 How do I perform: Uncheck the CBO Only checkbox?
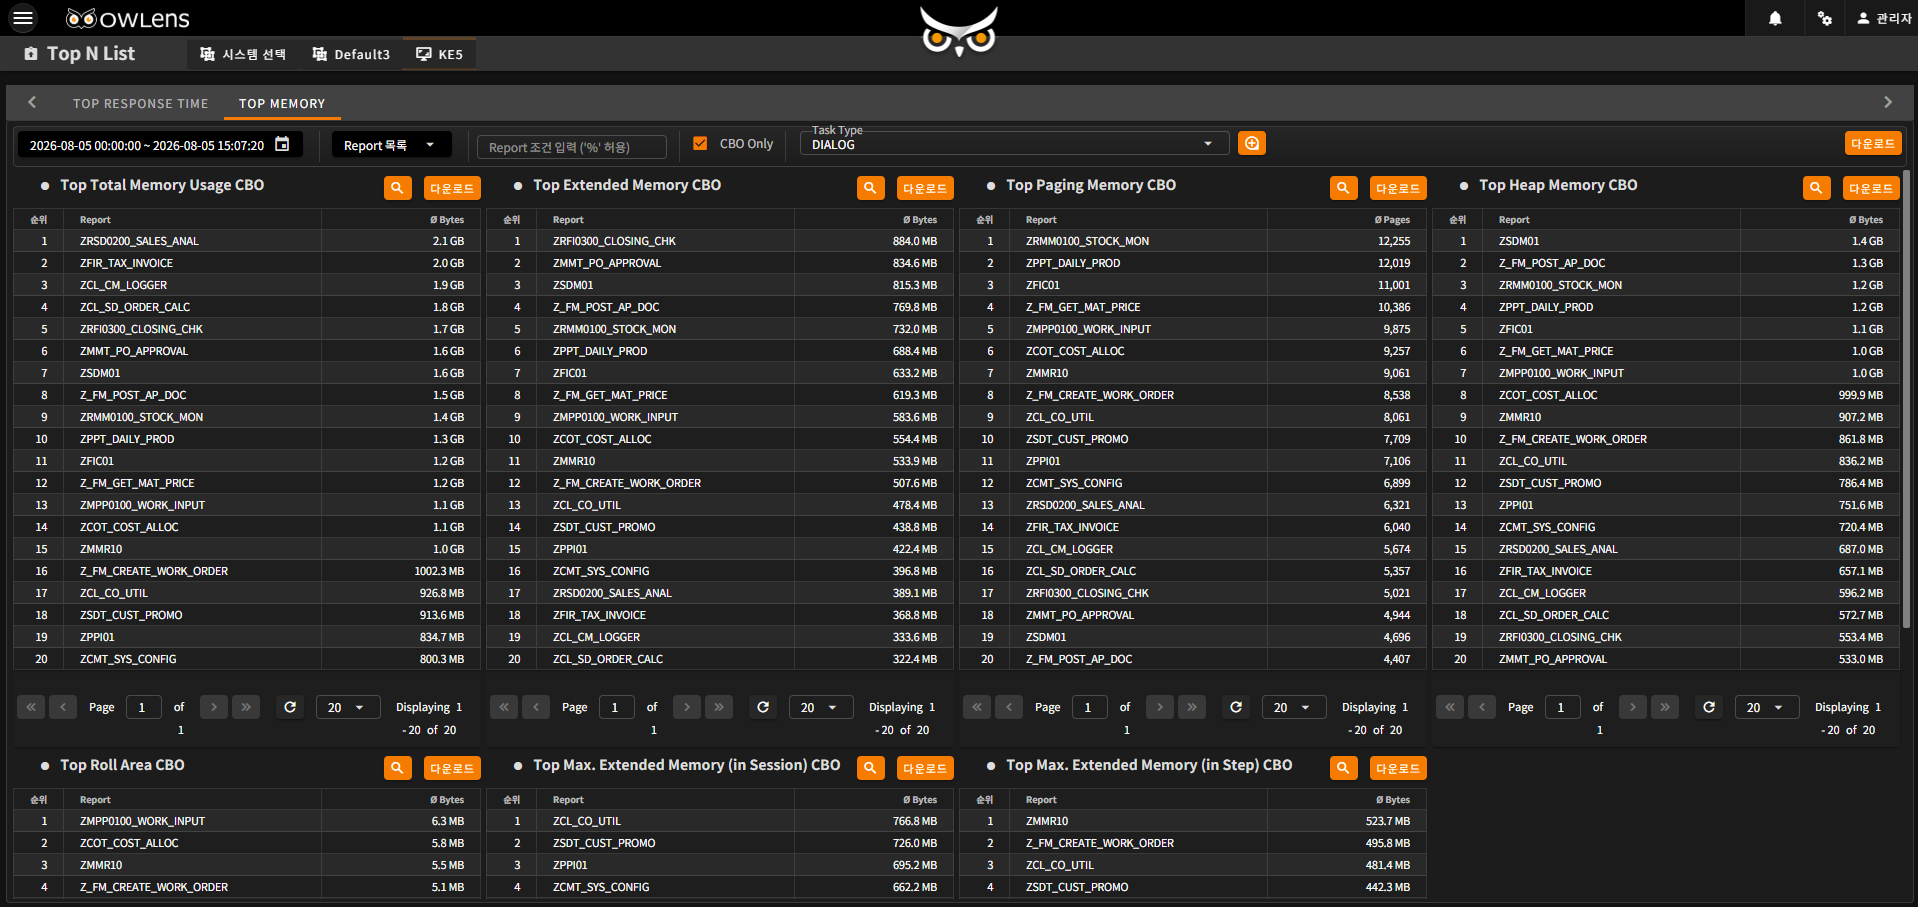(x=700, y=143)
